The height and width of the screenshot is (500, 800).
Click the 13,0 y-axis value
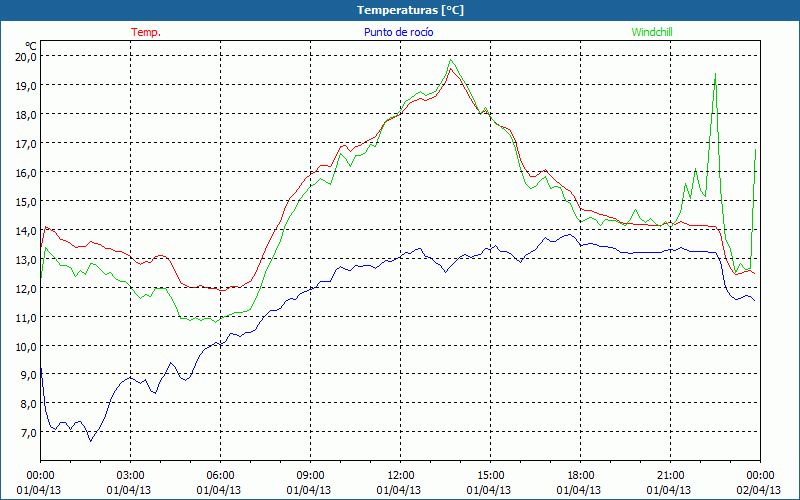[26, 260]
